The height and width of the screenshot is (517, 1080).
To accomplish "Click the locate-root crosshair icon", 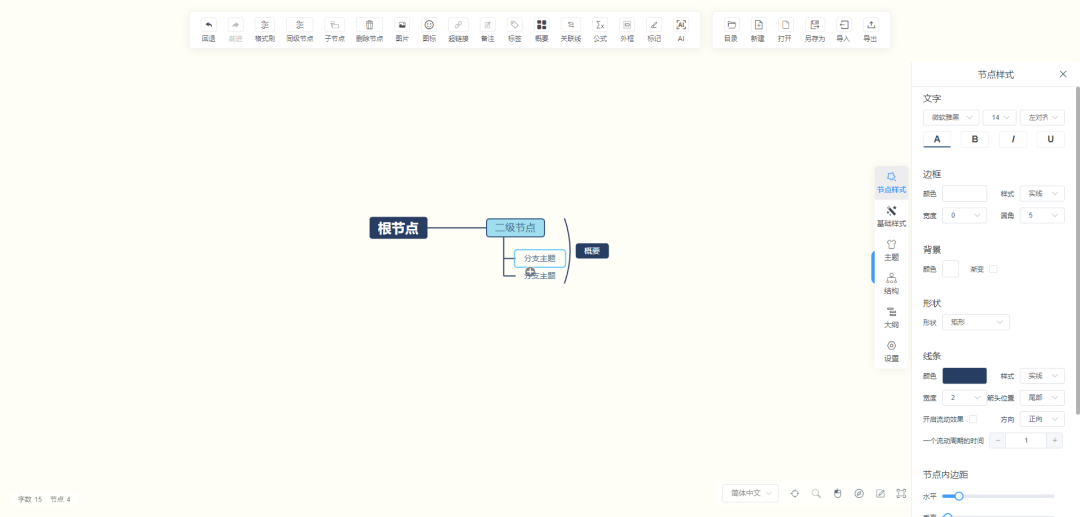I will [x=795, y=493].
